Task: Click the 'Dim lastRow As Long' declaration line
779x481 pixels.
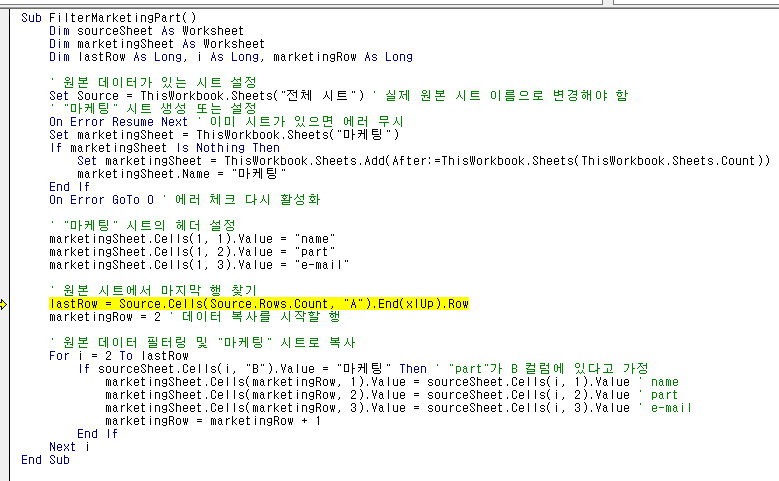Action: [x=231, y=57]
